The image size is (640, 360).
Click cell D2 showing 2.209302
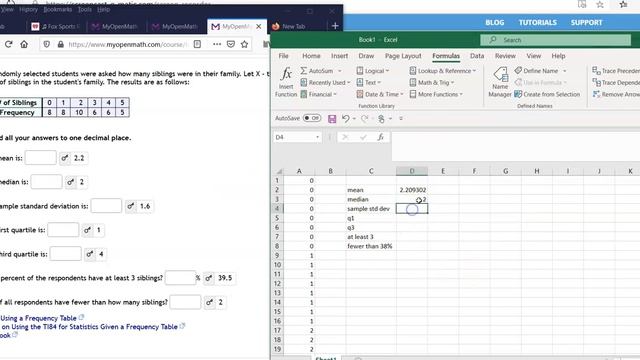412,190
